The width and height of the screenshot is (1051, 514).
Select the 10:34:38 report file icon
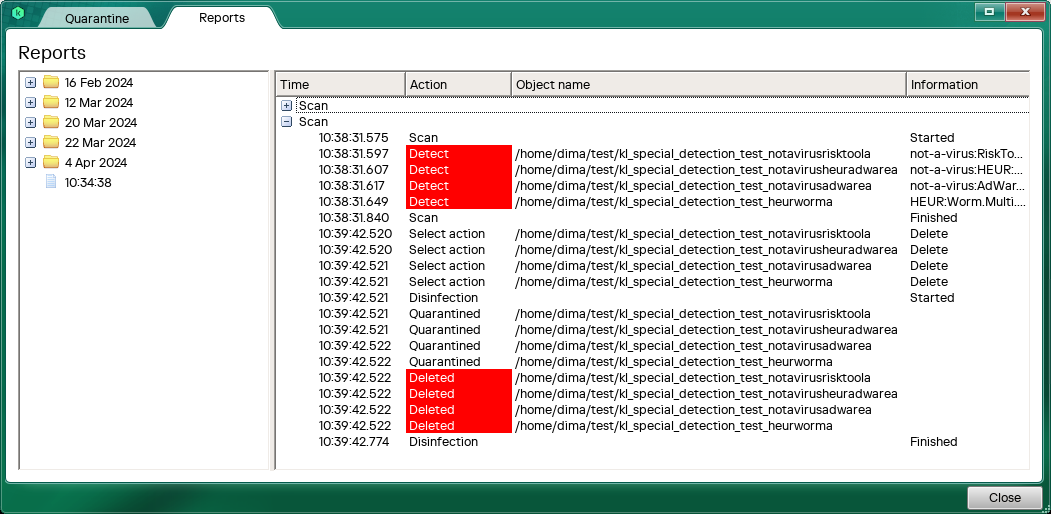click(51, 183)
